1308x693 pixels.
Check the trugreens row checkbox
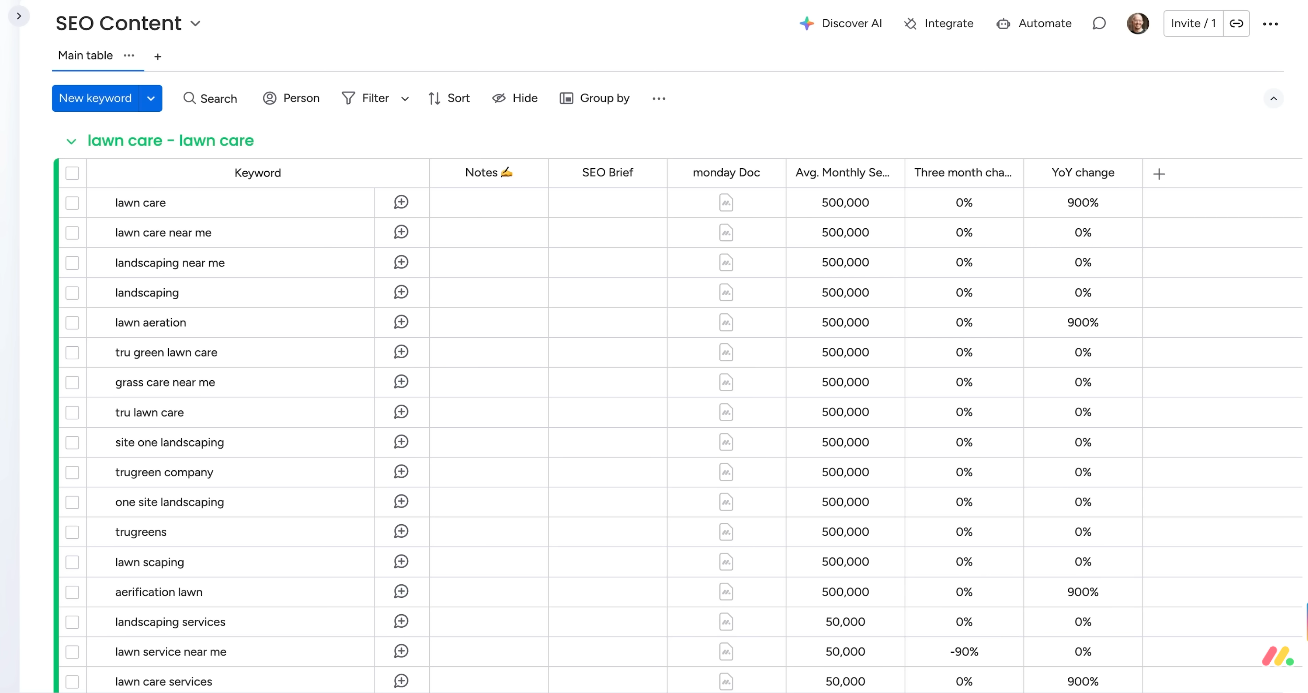(72, 533)
